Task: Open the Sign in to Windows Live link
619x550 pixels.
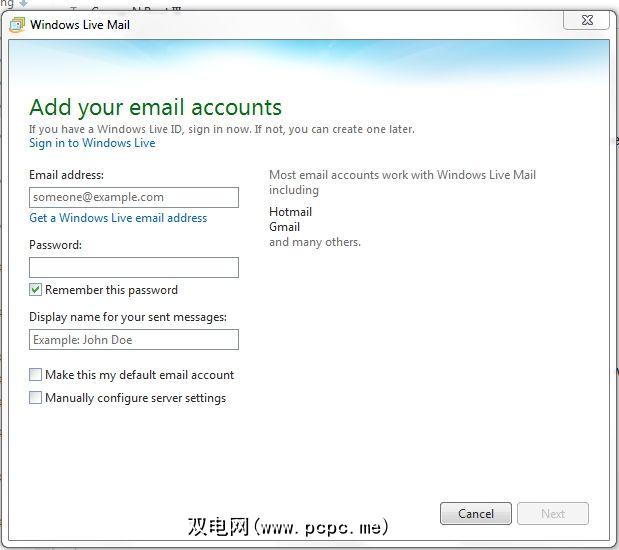Action: coord(92,143)
